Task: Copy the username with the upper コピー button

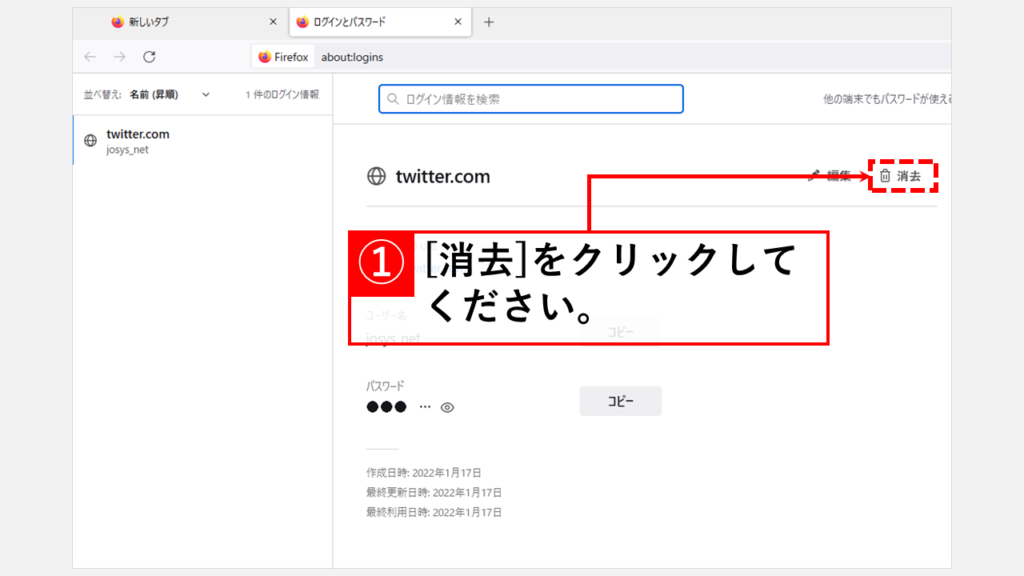Action: point(620,332)
